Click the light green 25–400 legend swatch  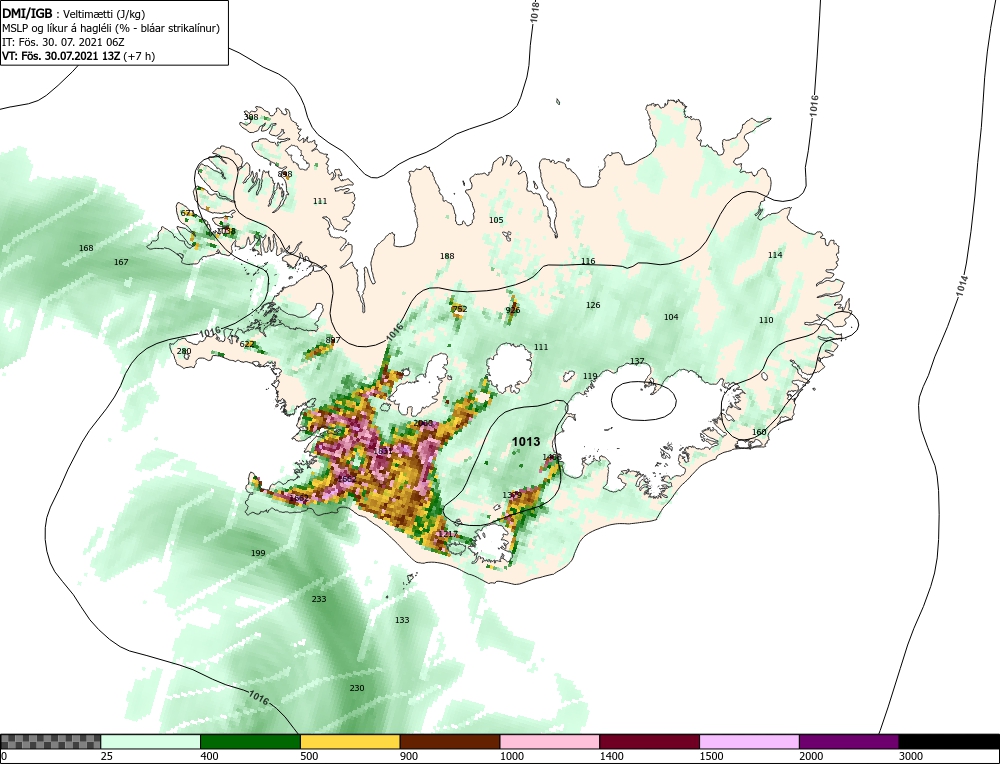pyautogui.click(x=151, y=741)
